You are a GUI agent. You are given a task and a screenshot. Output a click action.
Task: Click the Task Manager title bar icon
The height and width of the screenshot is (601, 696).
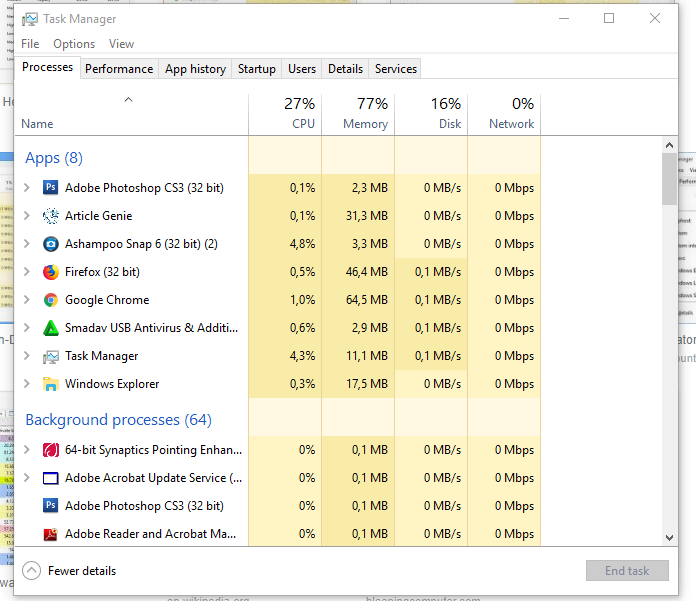coord(30,19)
